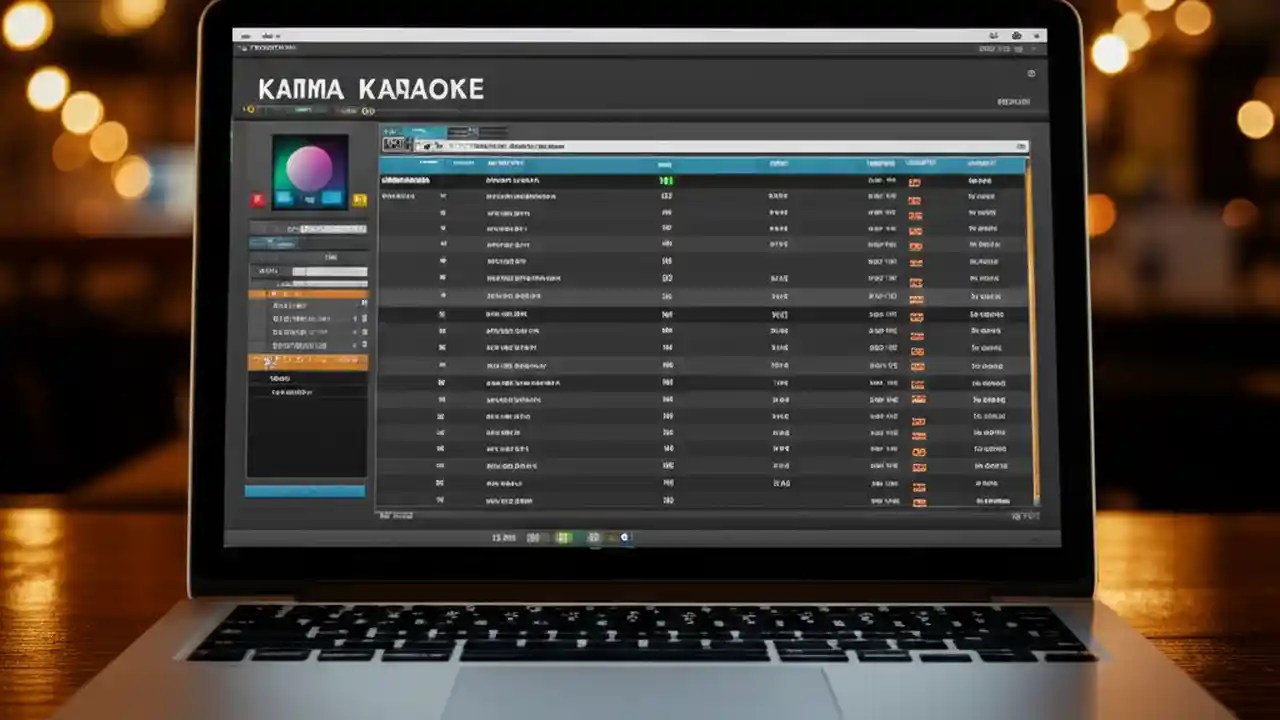Expand the dropdown at far right of search bar
The height and width of the screenshot is (720, 1280).
(x=1021, y=144)
